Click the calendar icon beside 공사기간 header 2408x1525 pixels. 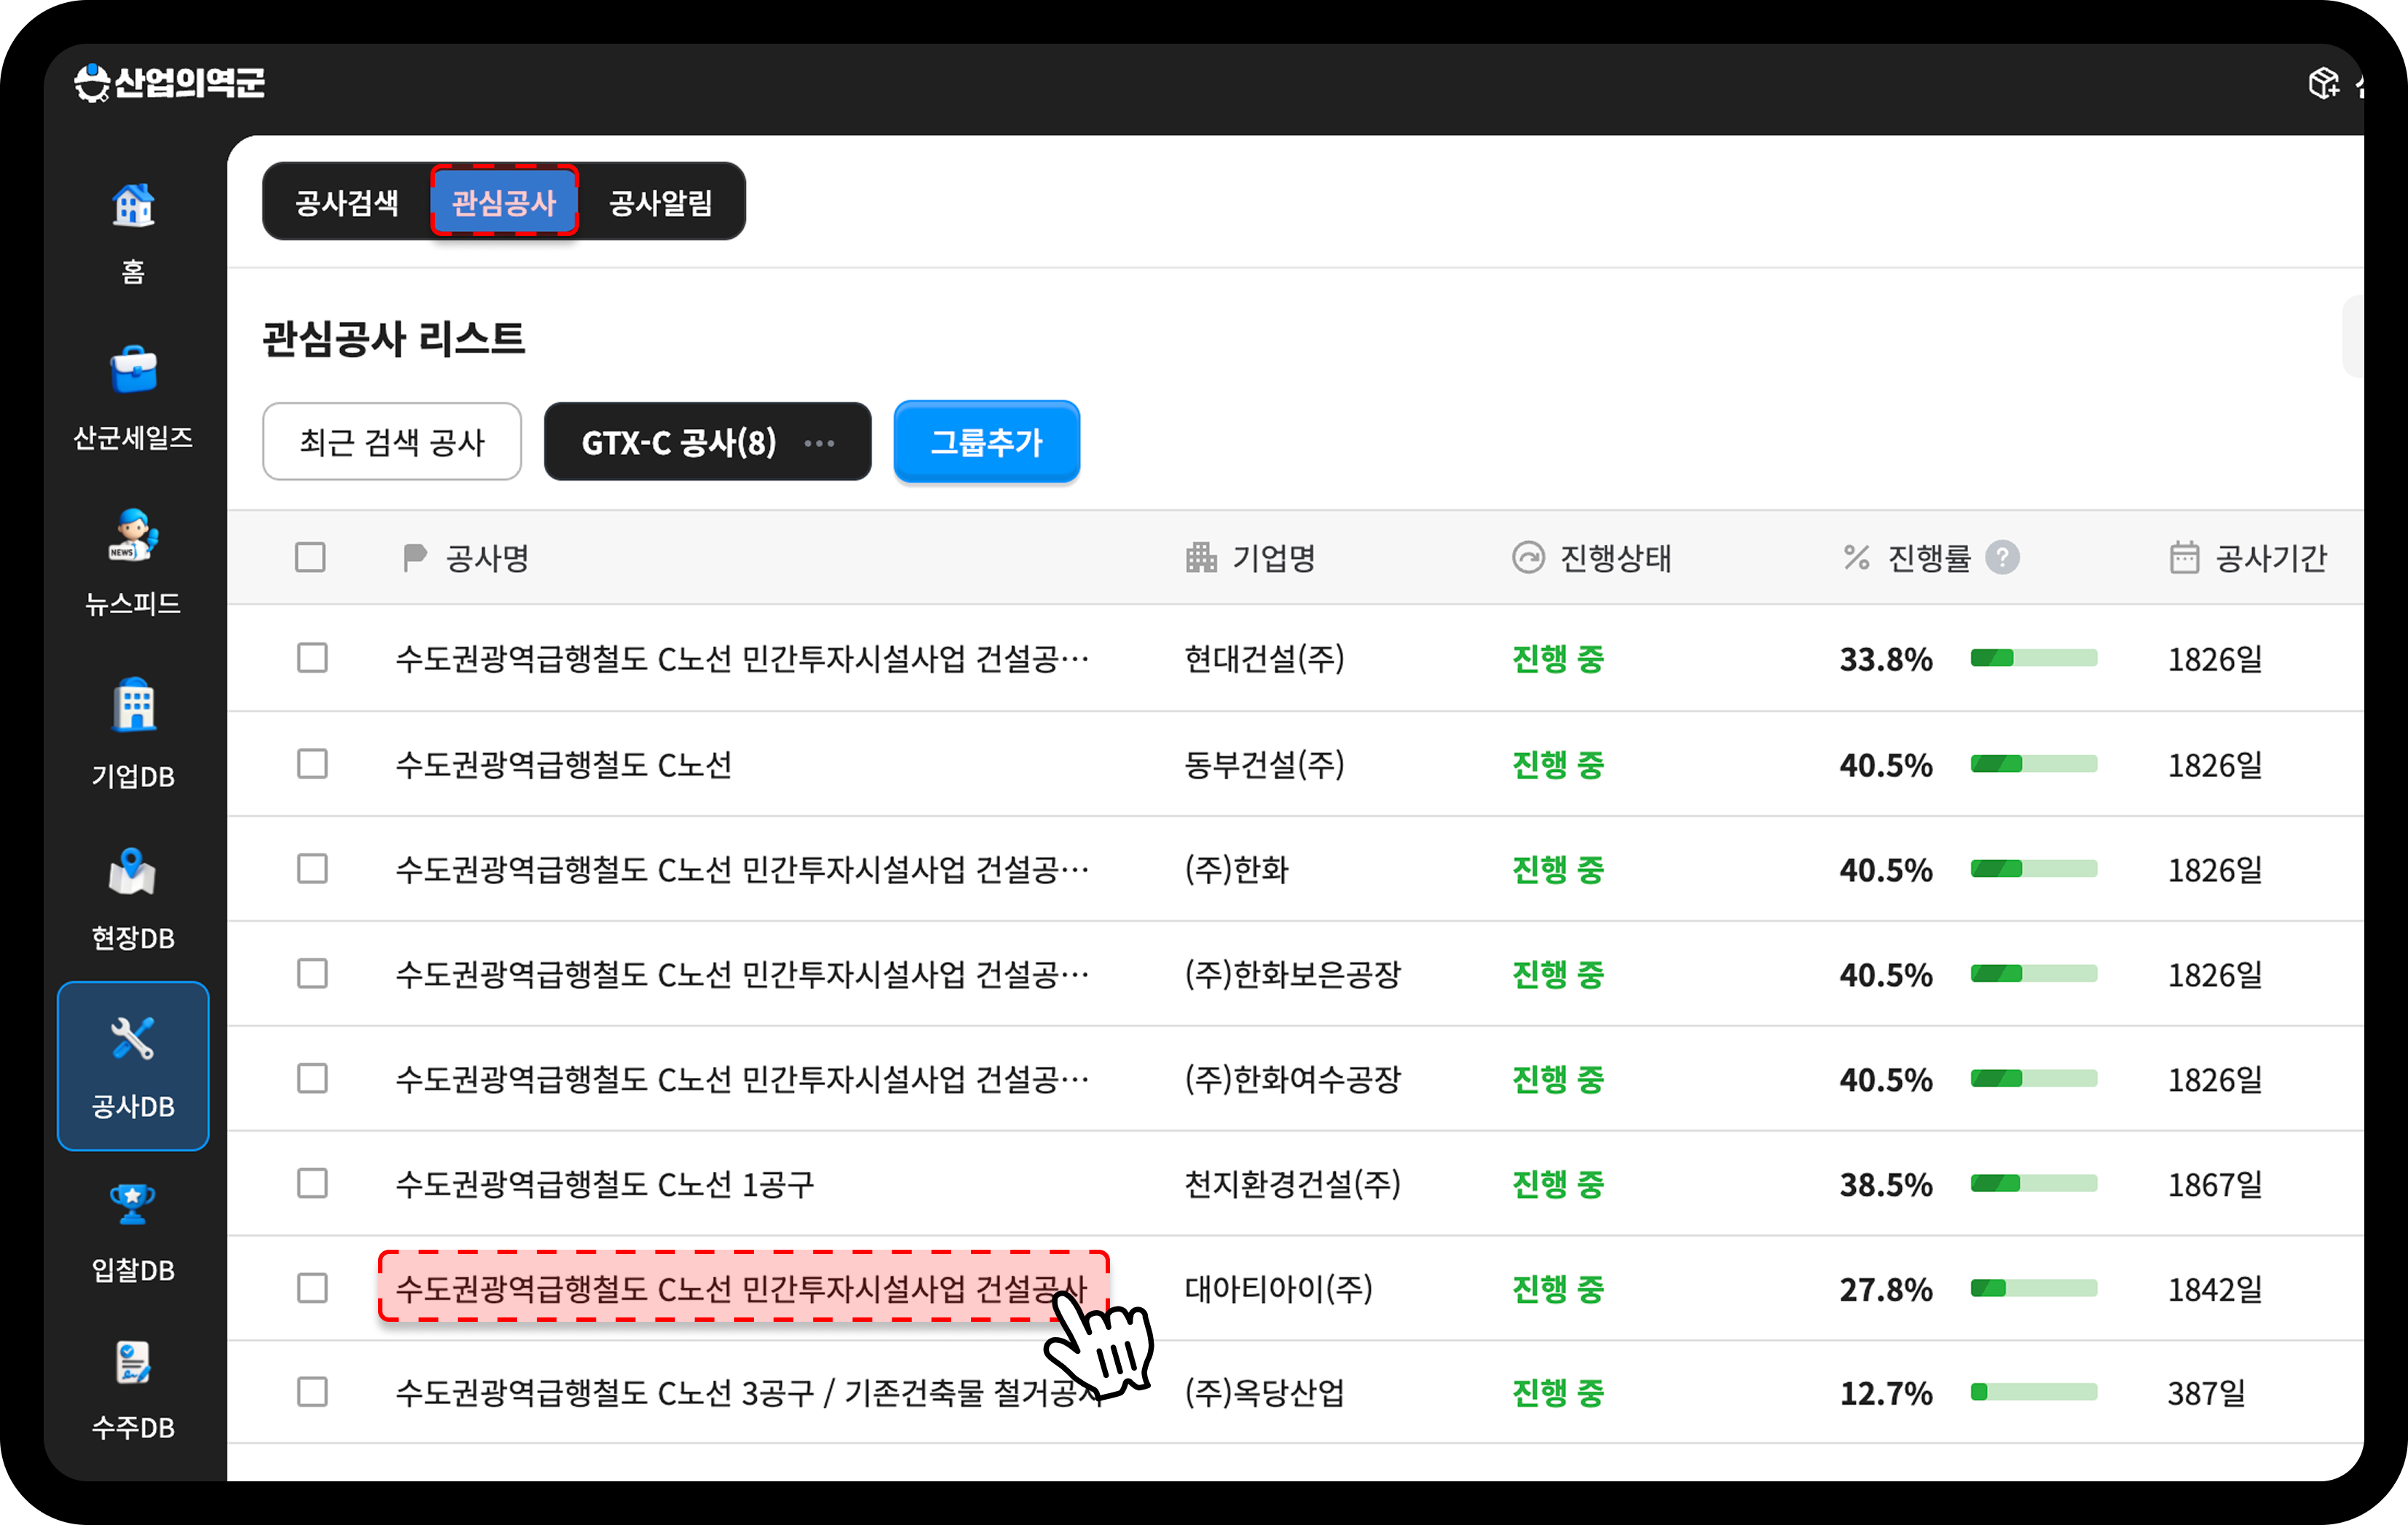[x=2184, y=557]
